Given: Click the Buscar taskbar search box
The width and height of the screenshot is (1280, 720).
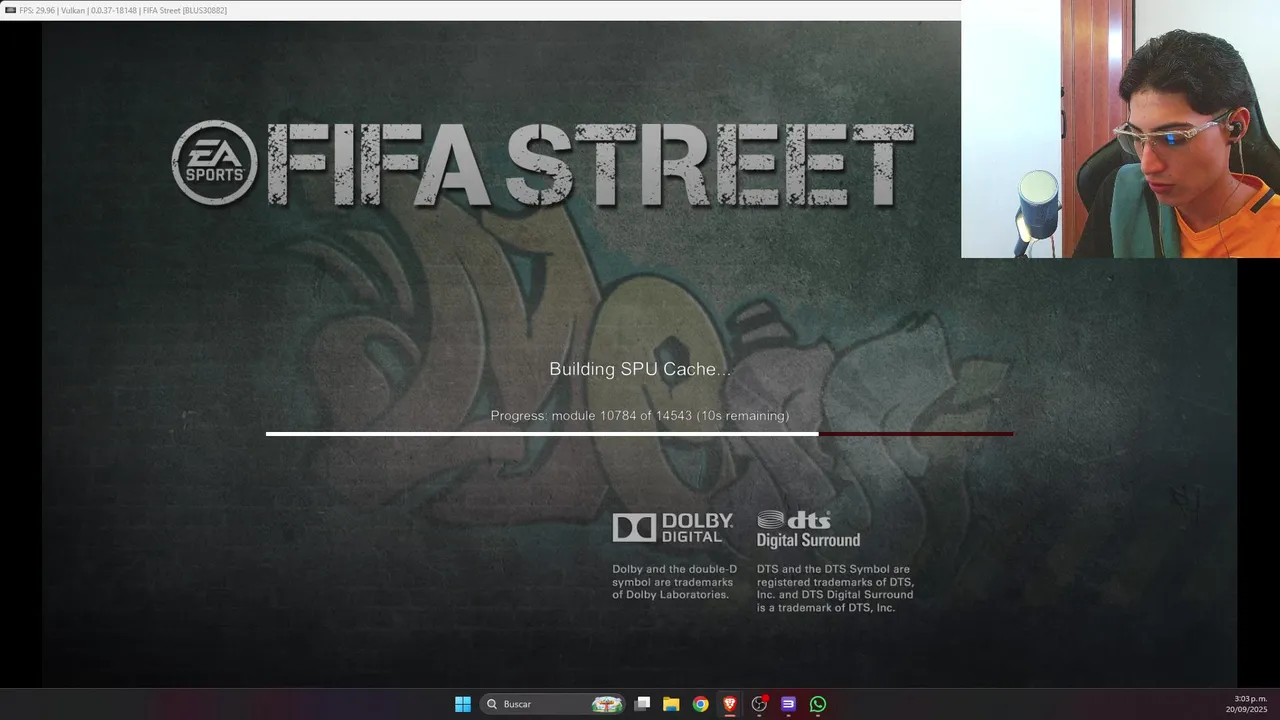Looking at the screenshot, I should 553,704.
